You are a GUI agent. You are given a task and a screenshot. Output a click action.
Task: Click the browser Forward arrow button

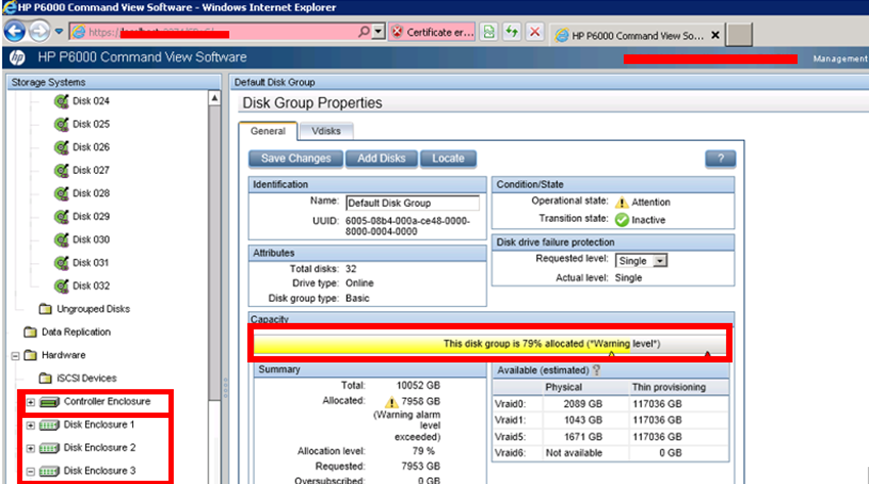click(39, 32)
